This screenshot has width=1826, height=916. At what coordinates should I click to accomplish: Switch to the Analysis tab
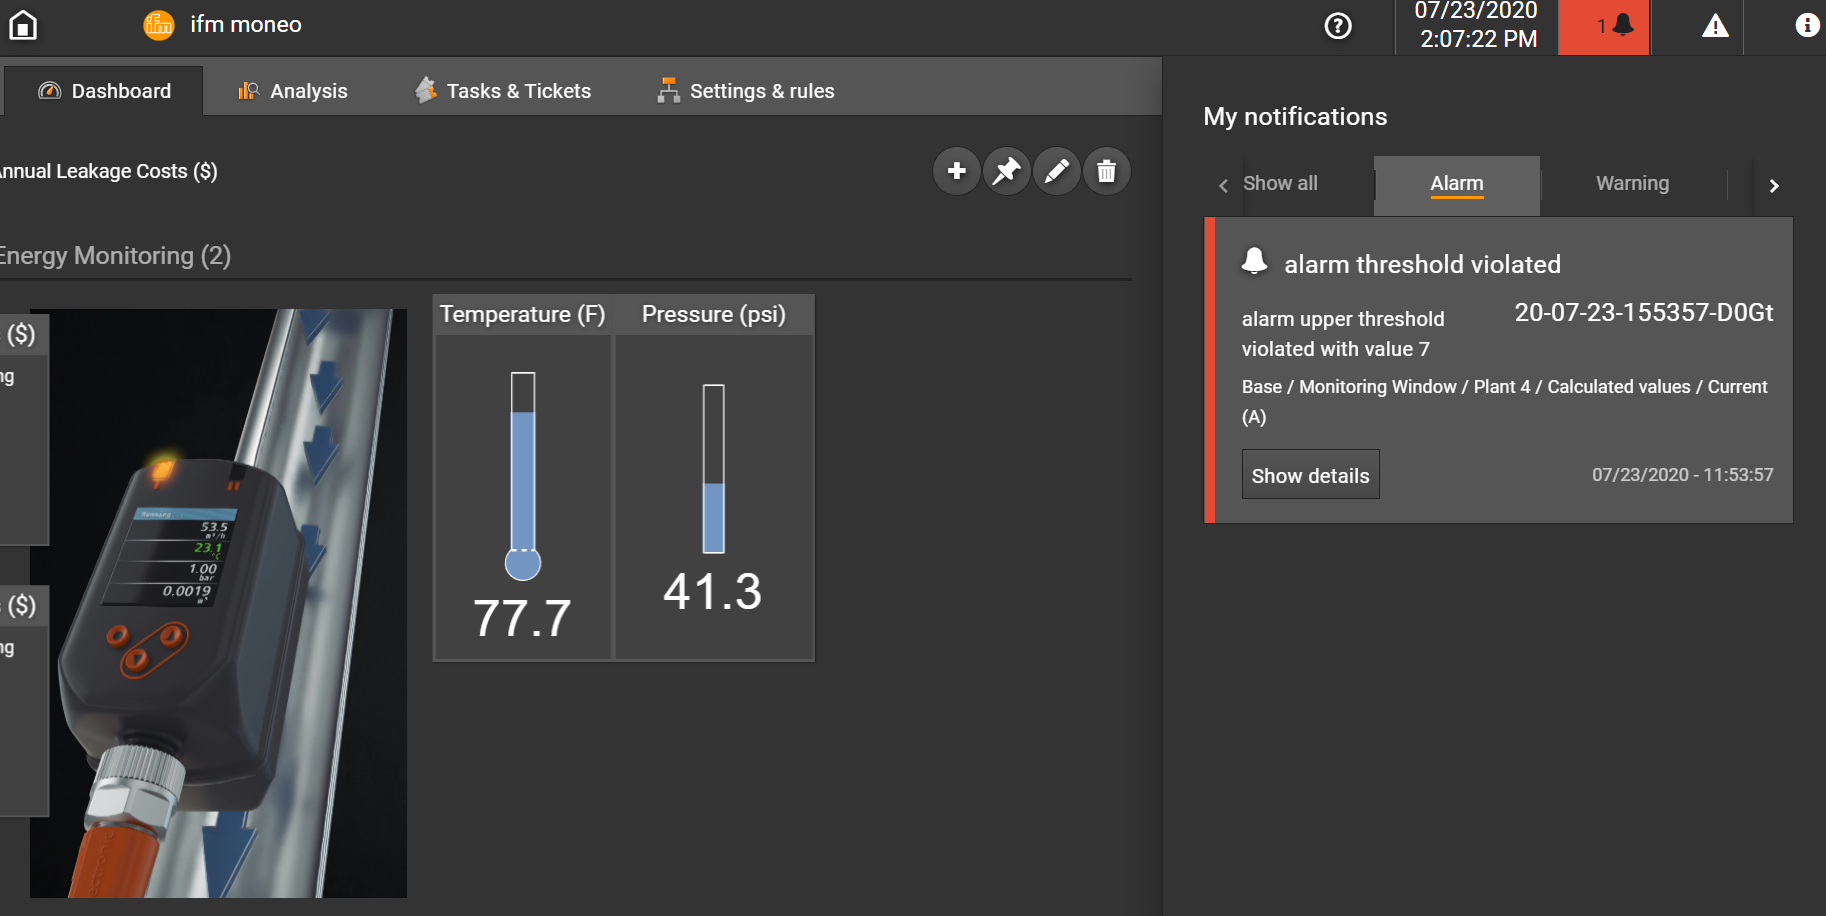pos(293,91)
